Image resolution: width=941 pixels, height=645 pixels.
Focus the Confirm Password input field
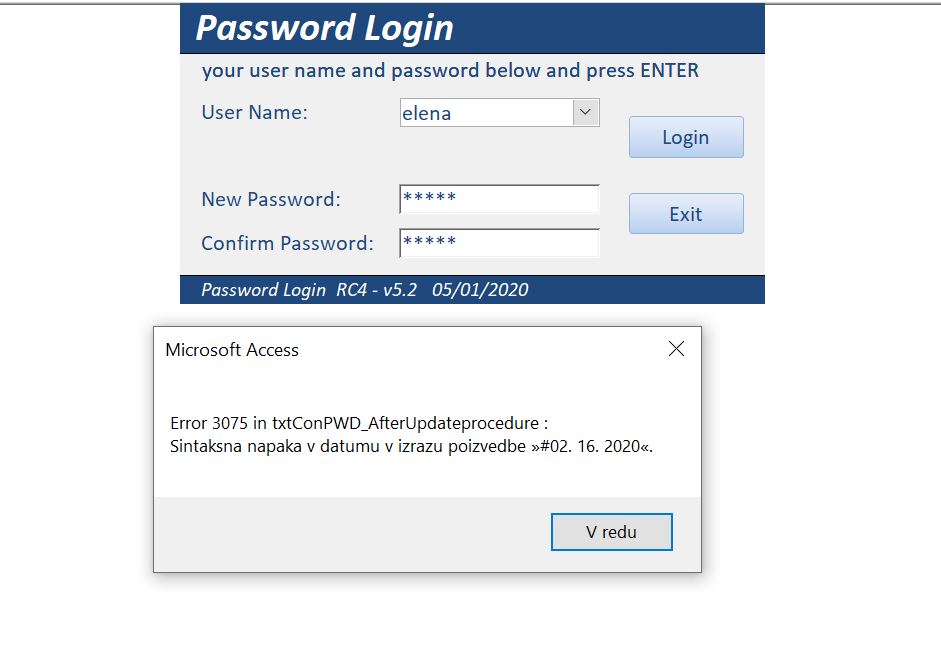(499, 243)
